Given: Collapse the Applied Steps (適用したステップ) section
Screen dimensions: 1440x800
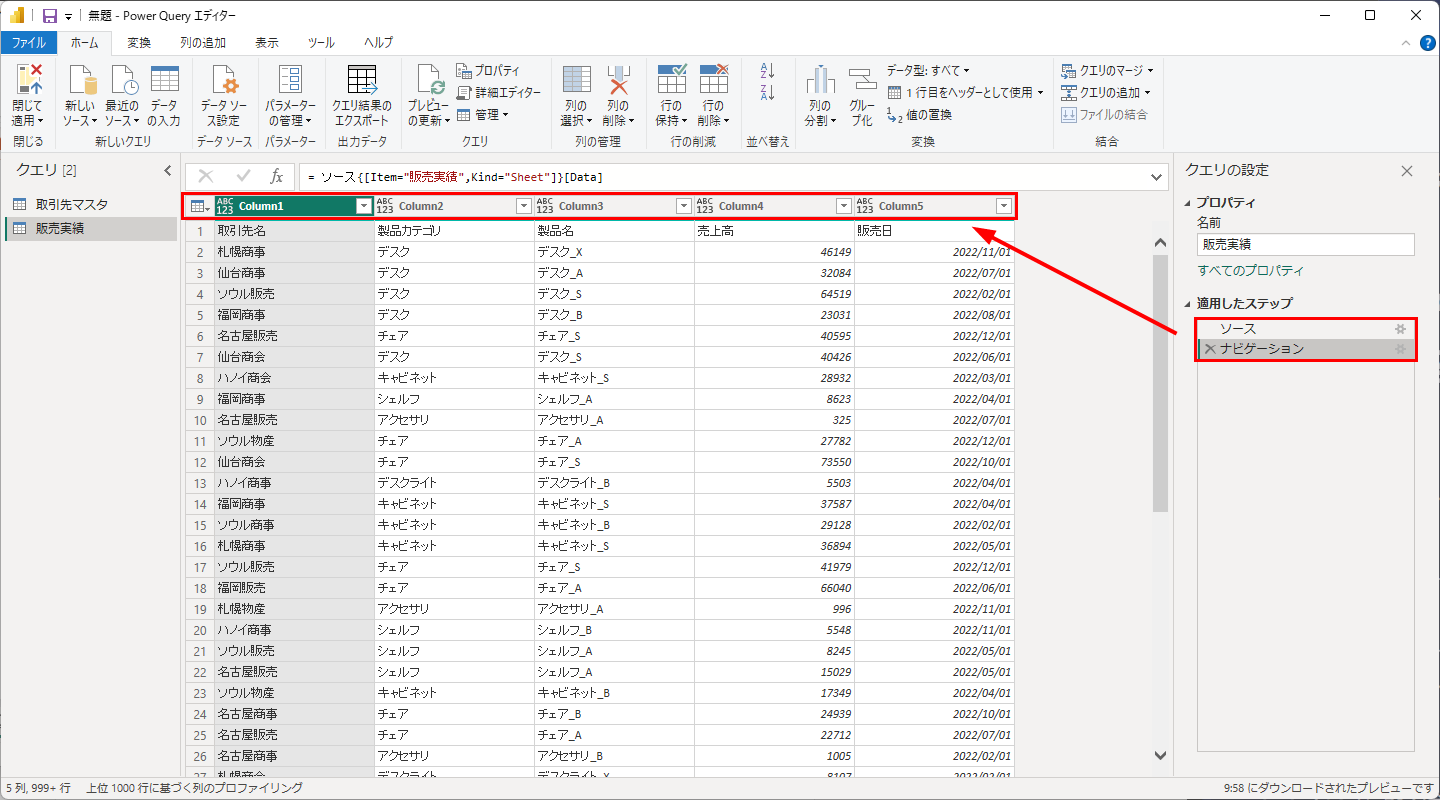Looking at the screenshot, I should tap(1188, 303).
